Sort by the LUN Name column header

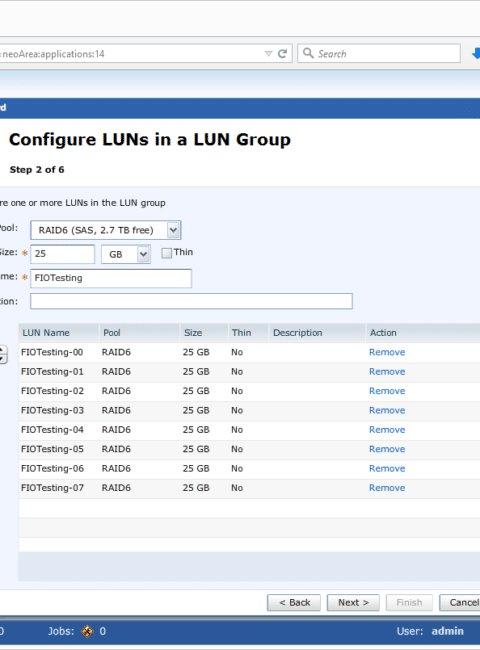pyautogui.click(x=46, y=333)
